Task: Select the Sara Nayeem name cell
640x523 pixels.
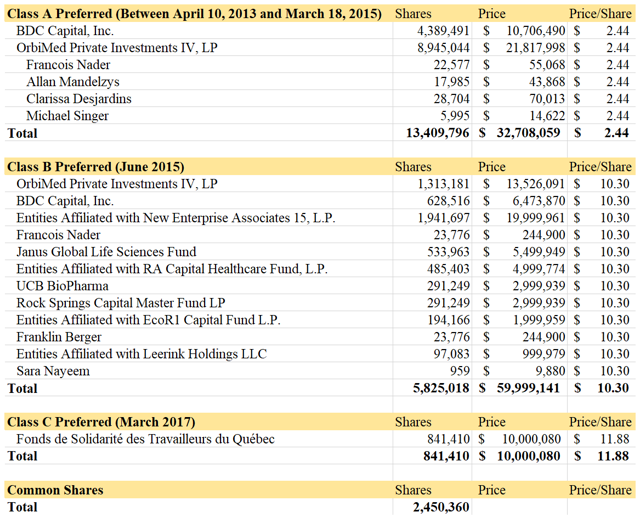Action: pyautogui.click(x=53, y=371)
